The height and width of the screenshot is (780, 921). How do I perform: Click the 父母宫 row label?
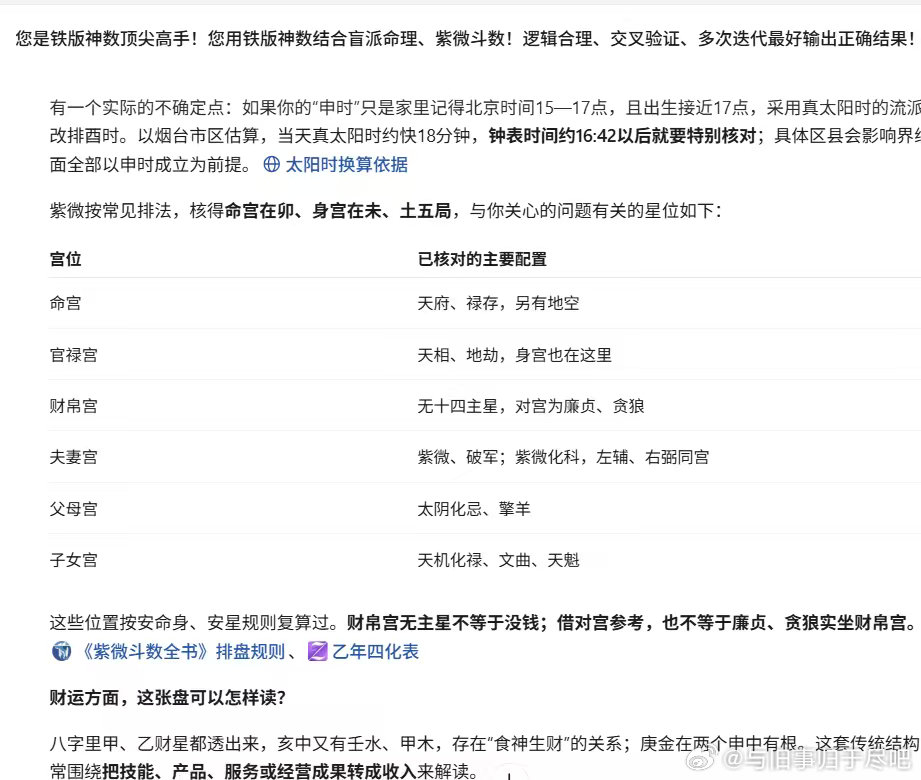coord(73,509)
